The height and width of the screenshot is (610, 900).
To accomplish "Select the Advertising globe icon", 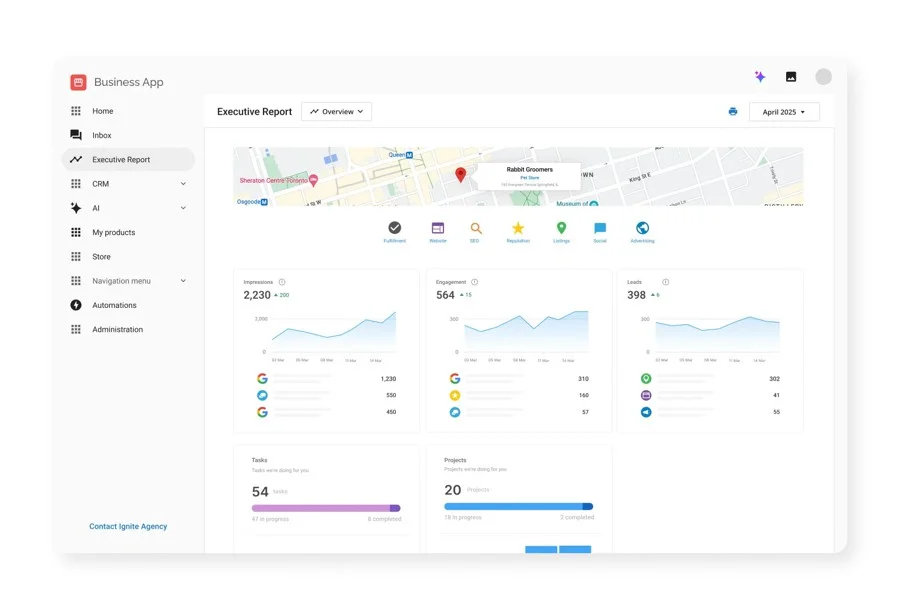I will 642,228.
